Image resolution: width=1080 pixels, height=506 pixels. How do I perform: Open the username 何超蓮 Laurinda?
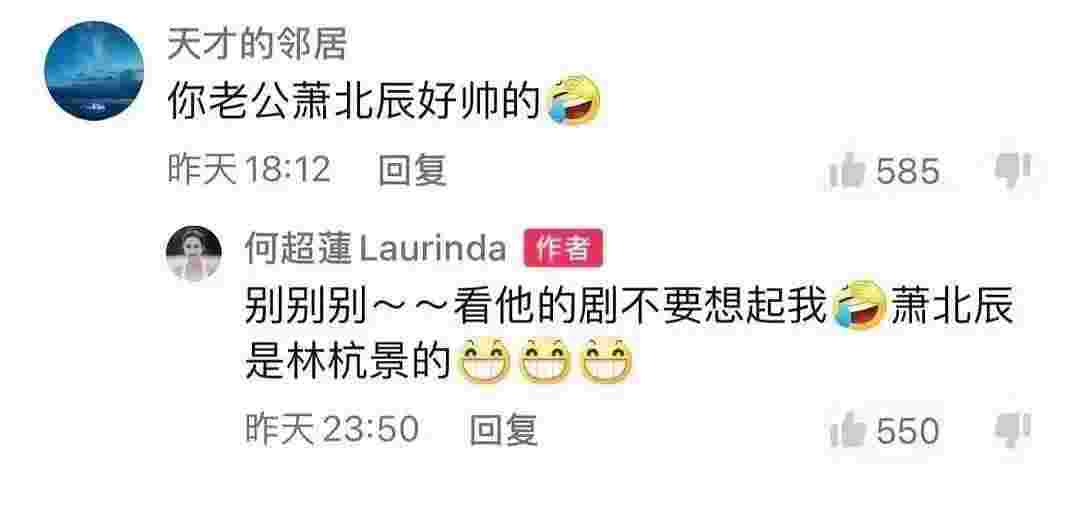coord(375,250)
